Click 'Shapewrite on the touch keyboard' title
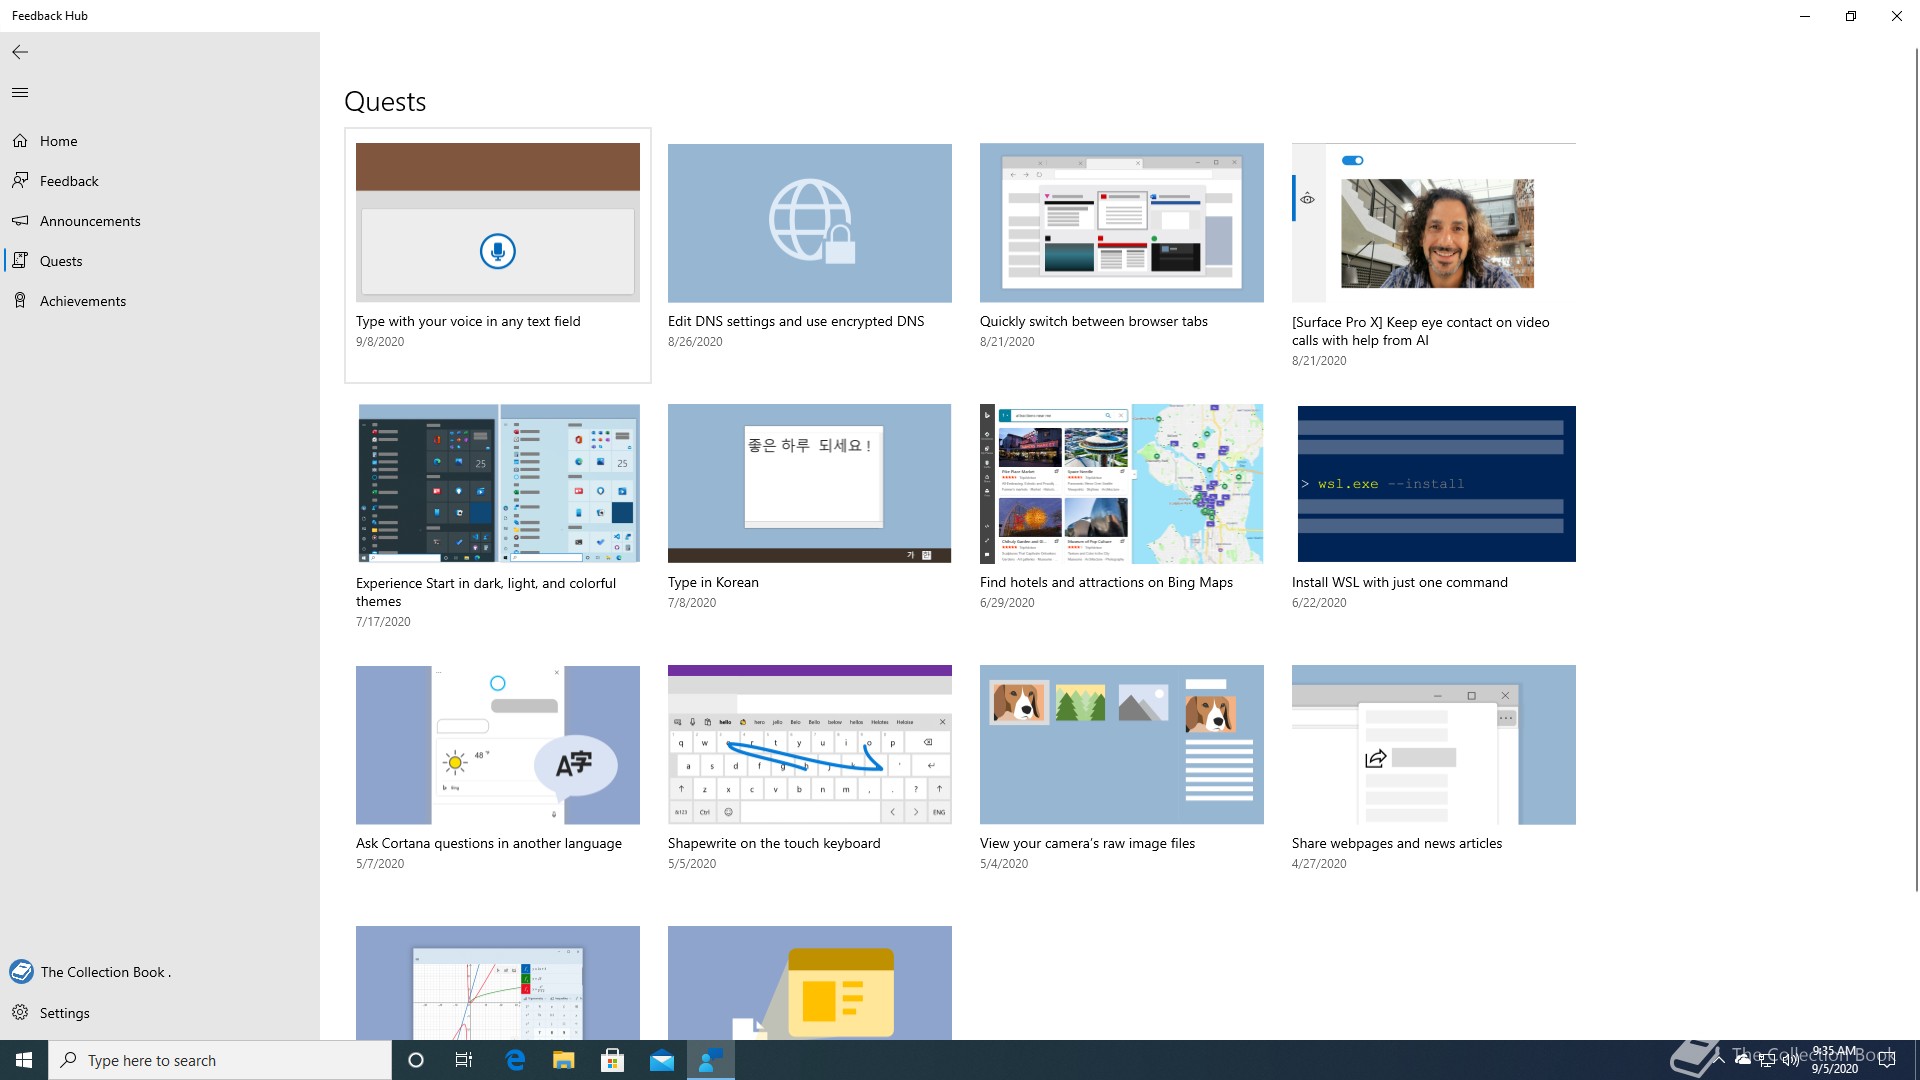The image size is (1920, 1080). pyautogui.click(x=774, y=843)
